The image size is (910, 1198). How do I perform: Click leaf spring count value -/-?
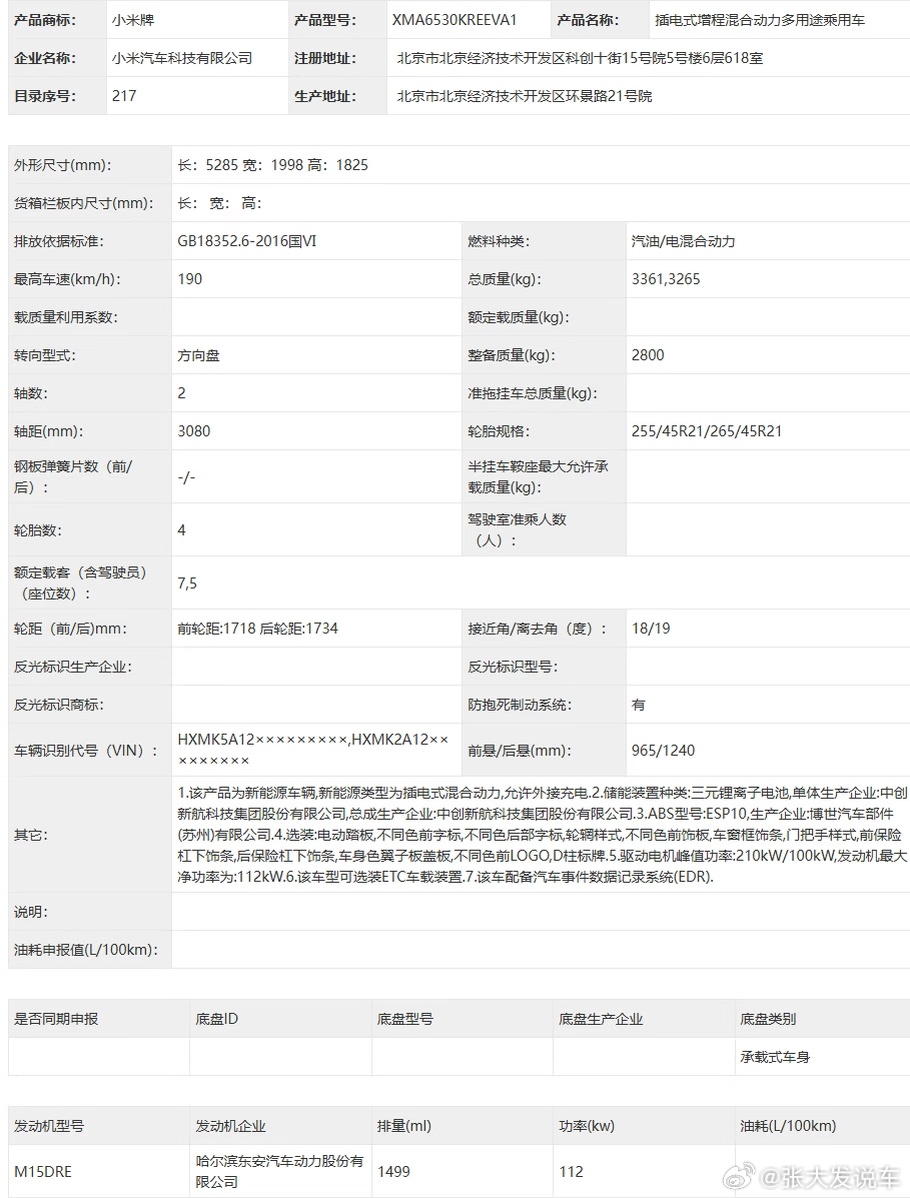pos(186,477)
